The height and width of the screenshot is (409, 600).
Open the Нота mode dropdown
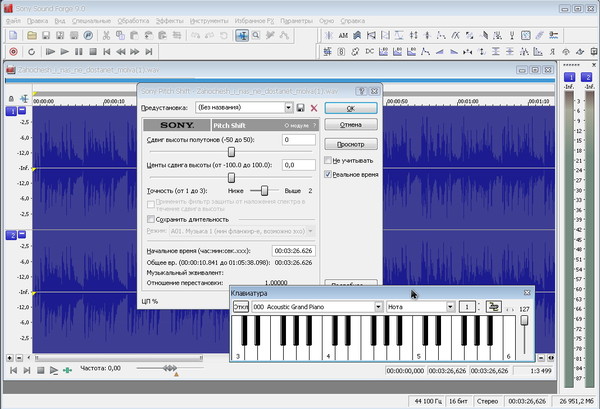450,307
